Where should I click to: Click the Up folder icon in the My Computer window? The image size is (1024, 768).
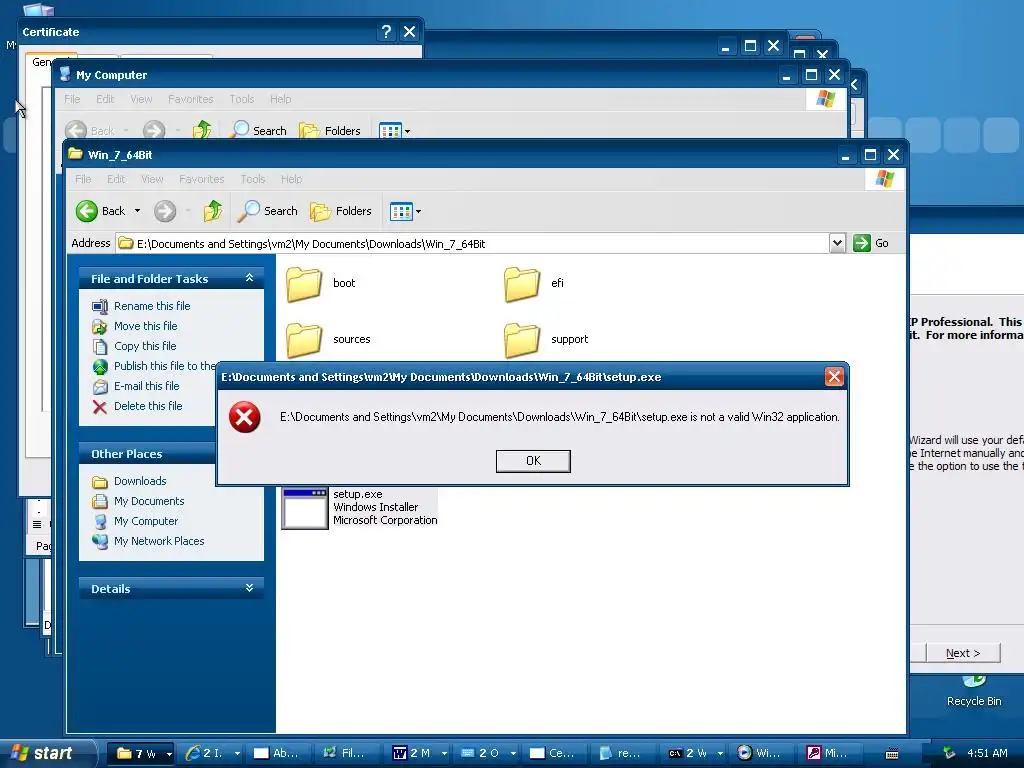(202, 130)
